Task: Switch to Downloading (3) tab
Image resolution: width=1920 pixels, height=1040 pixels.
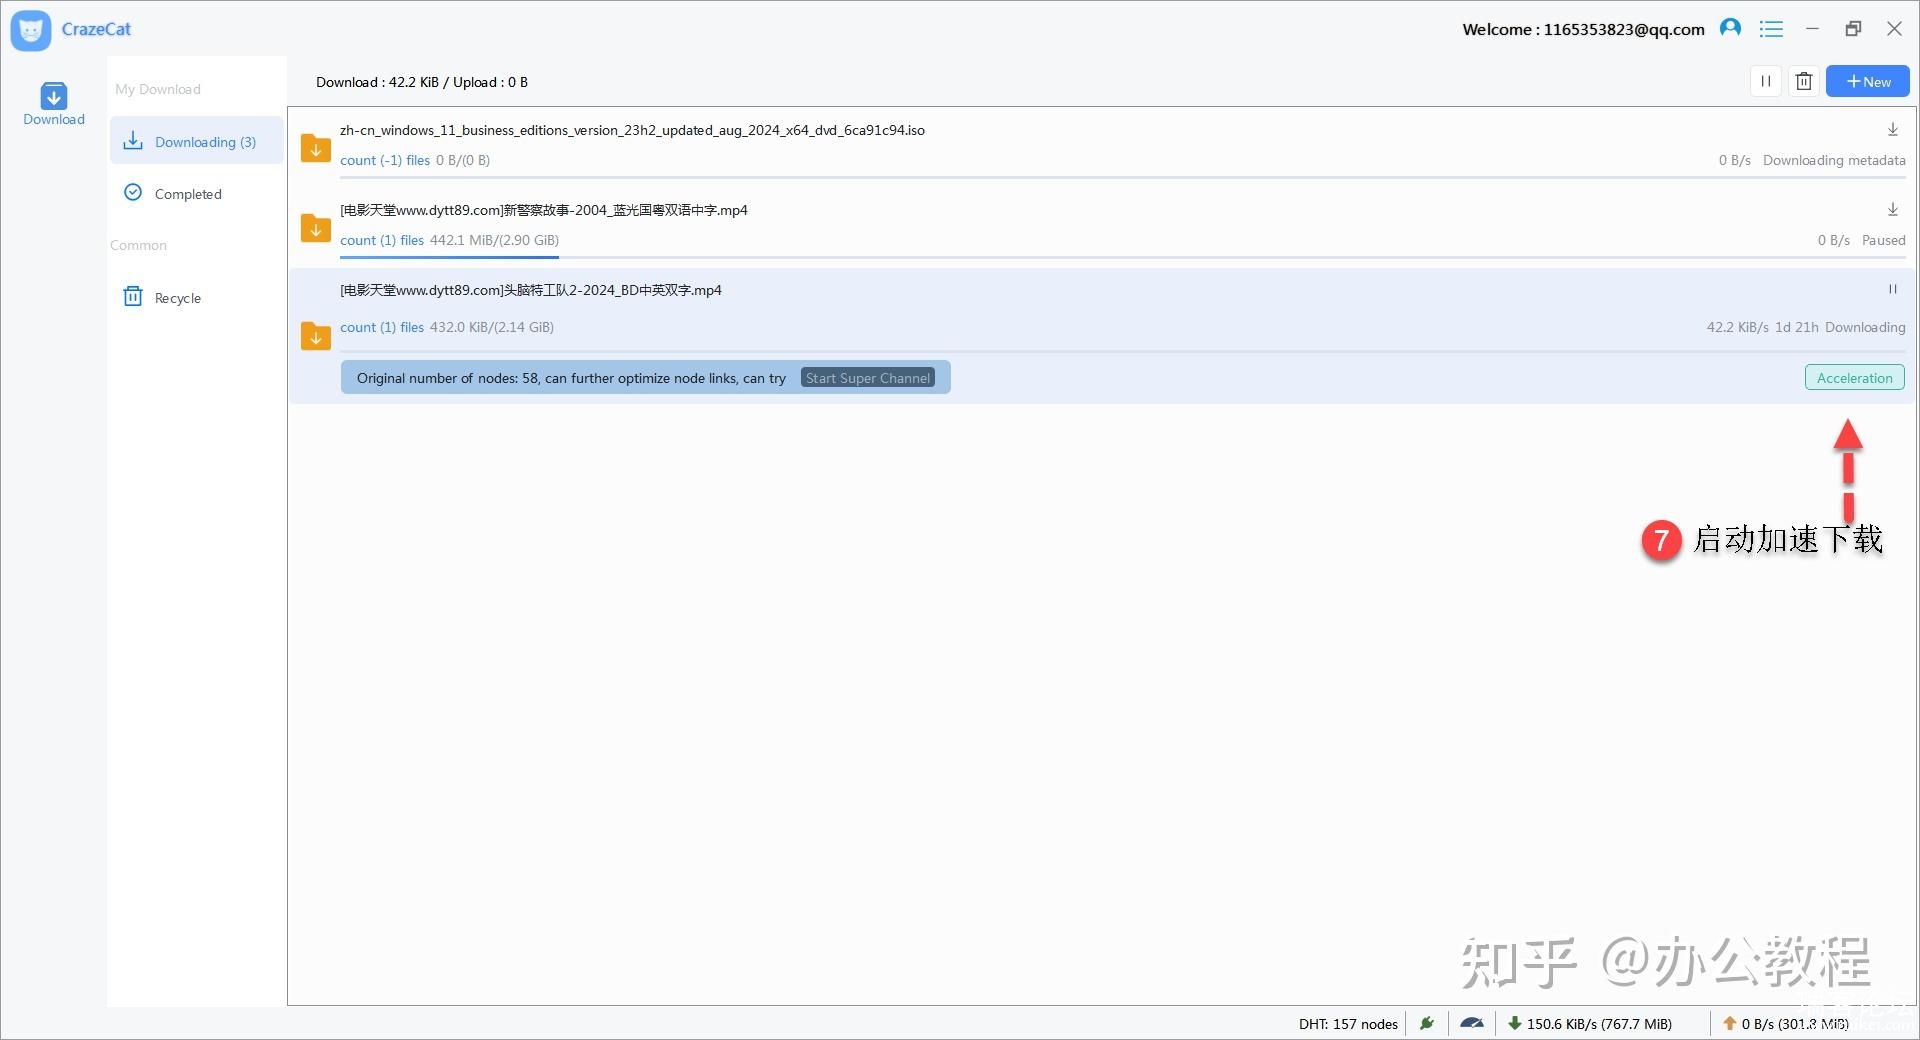Action: [196, 142]
